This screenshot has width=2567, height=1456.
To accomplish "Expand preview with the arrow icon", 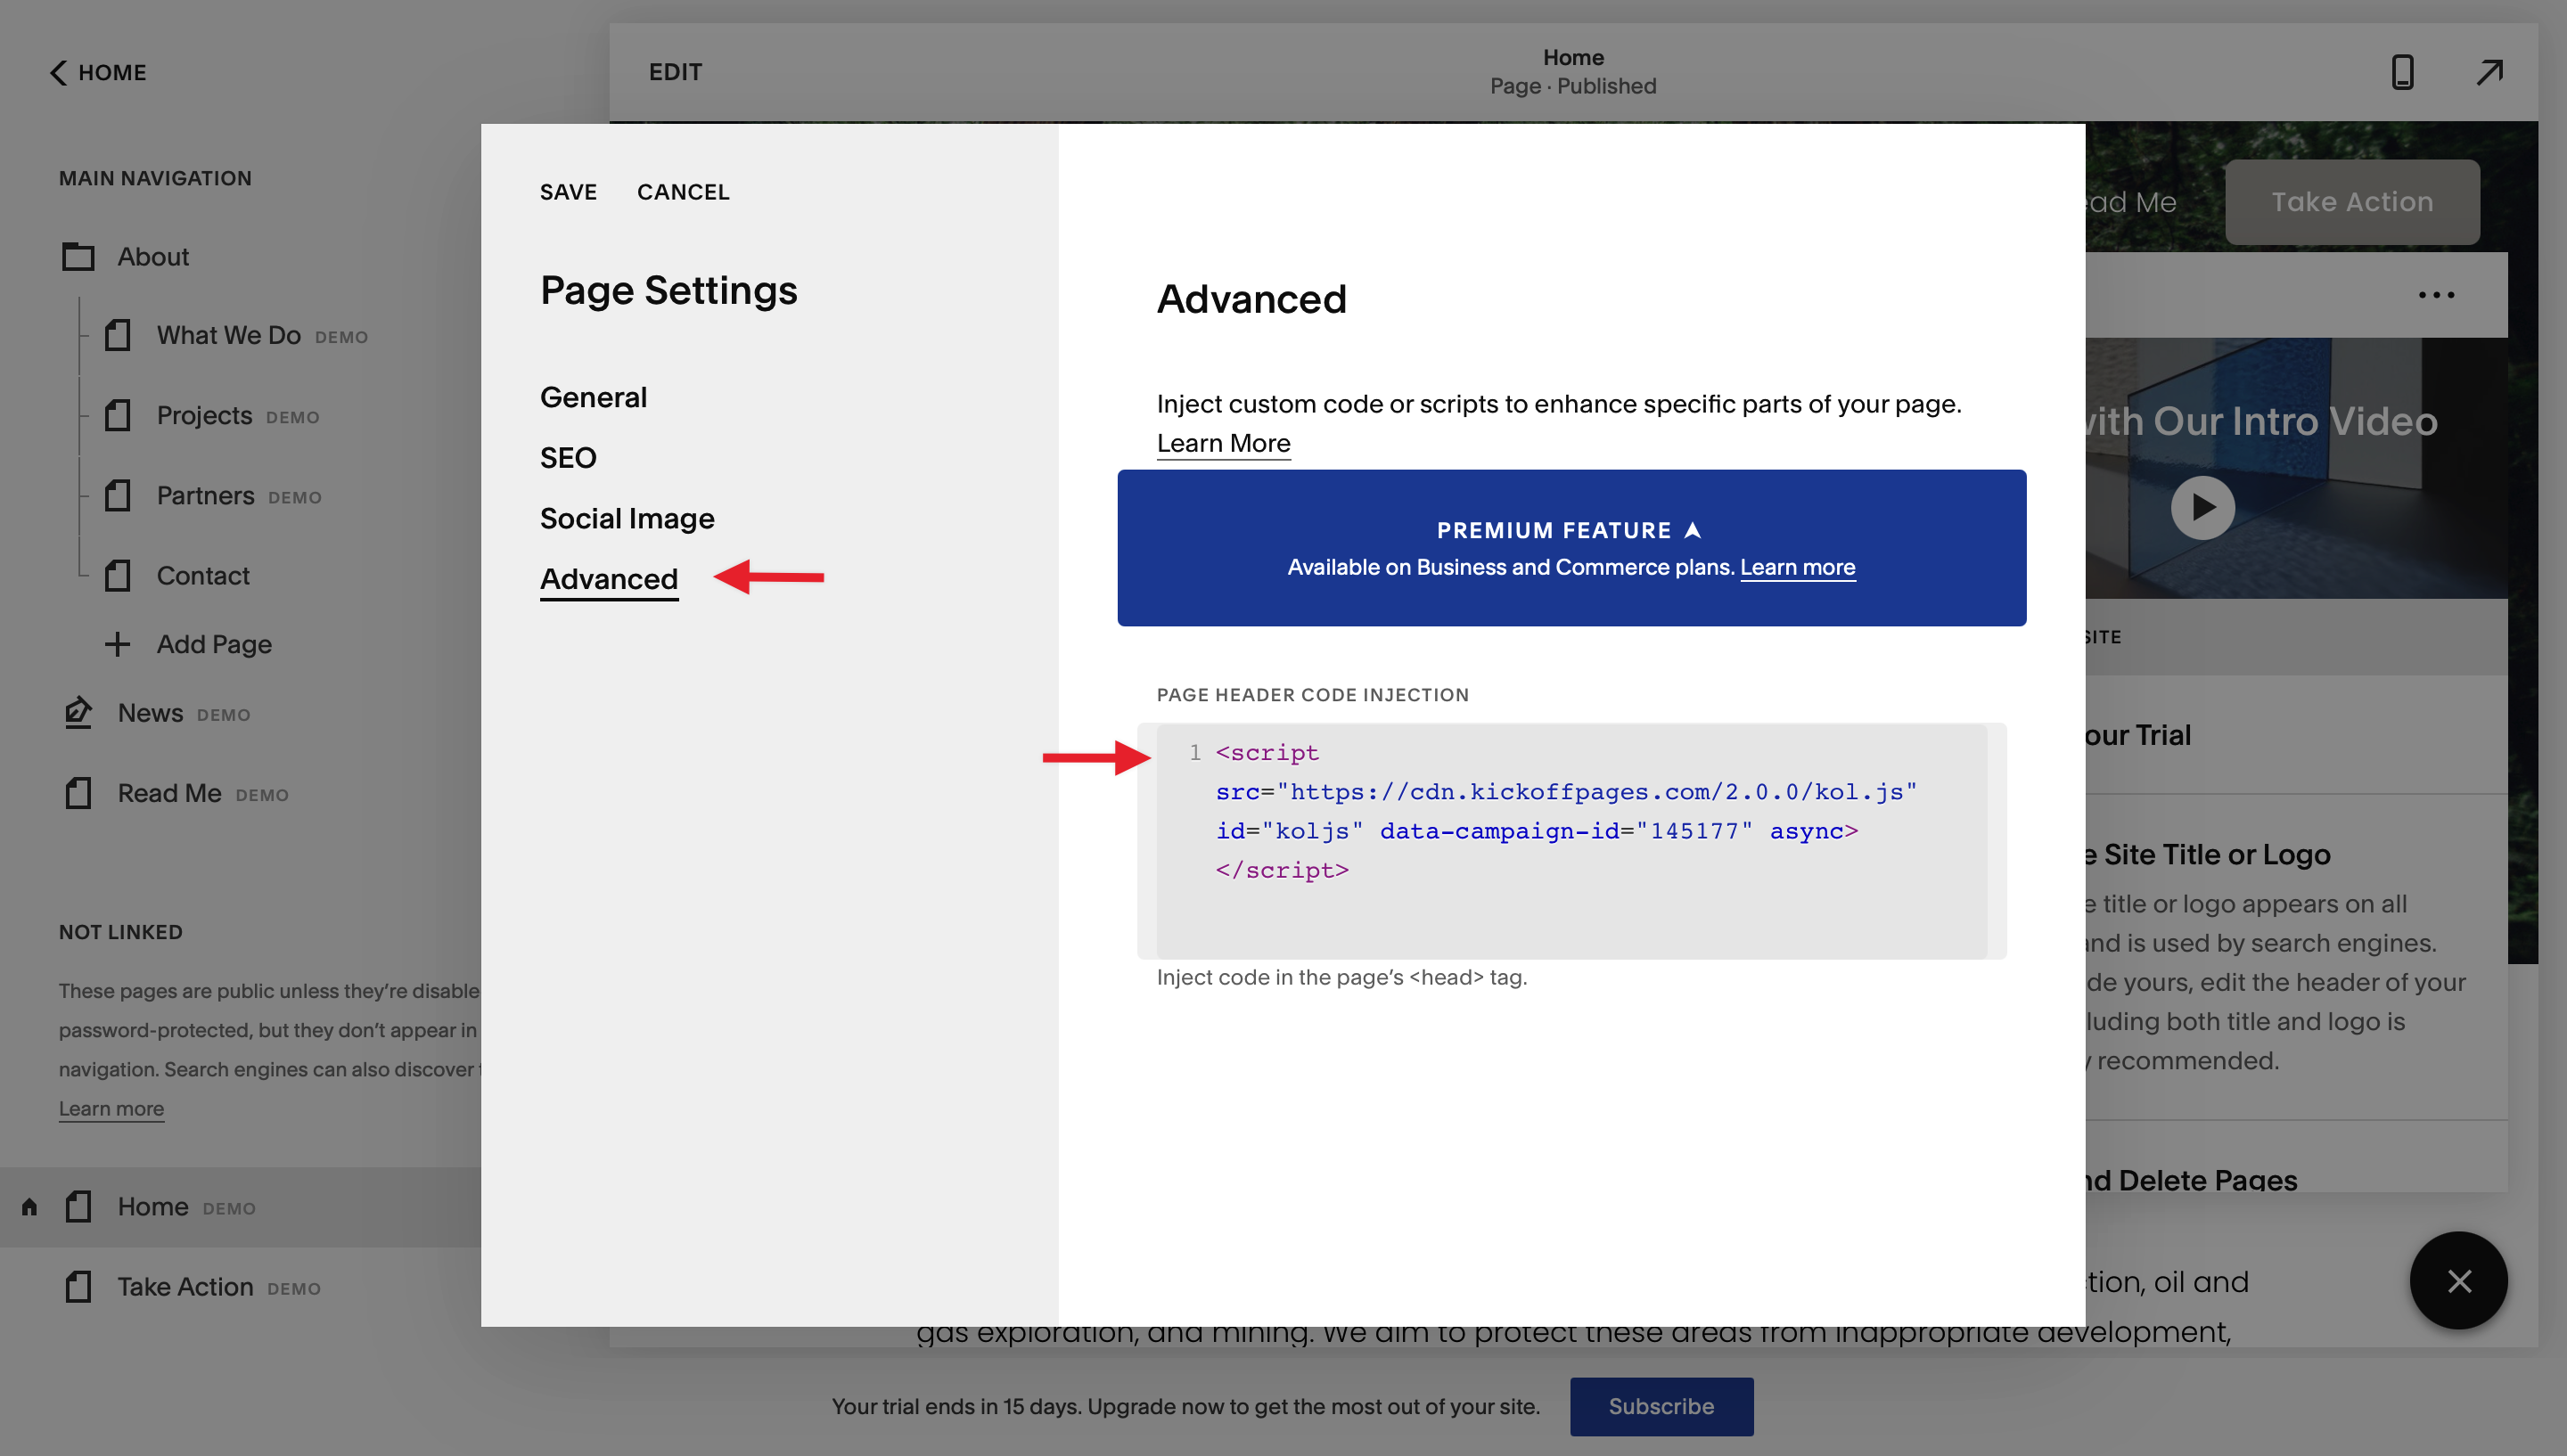I will pos(2489,72).
